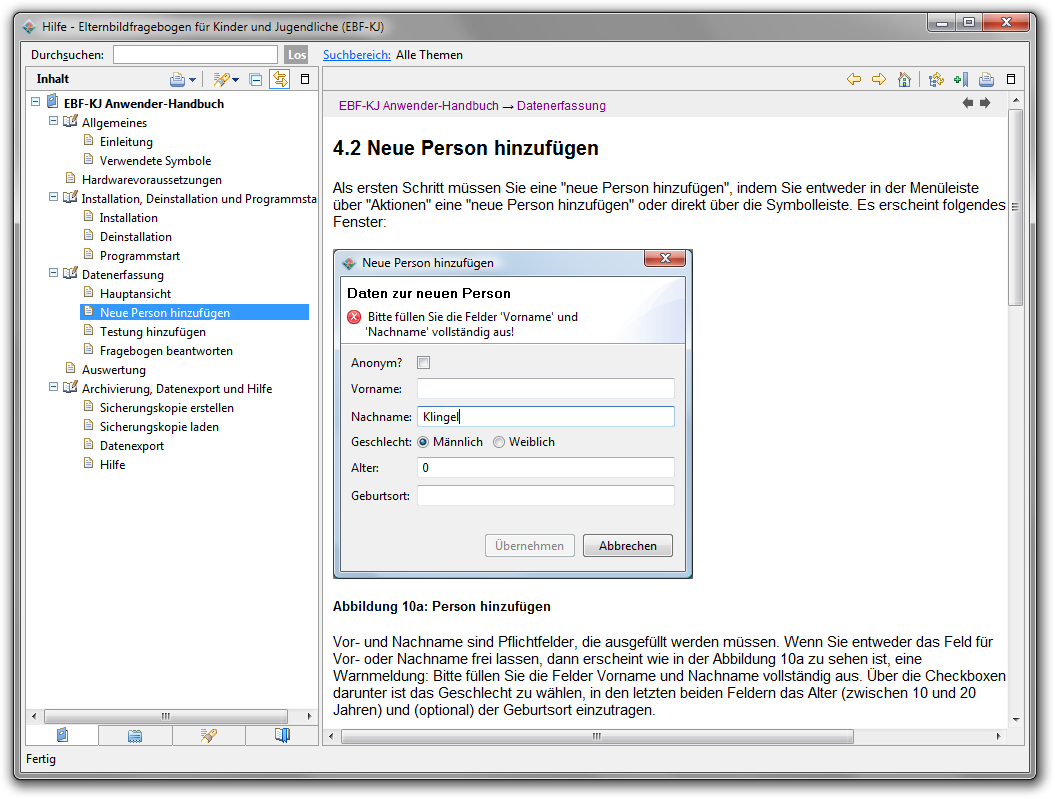Select the Weiblich radio button
1055x799 pixels.
(499, 442)
